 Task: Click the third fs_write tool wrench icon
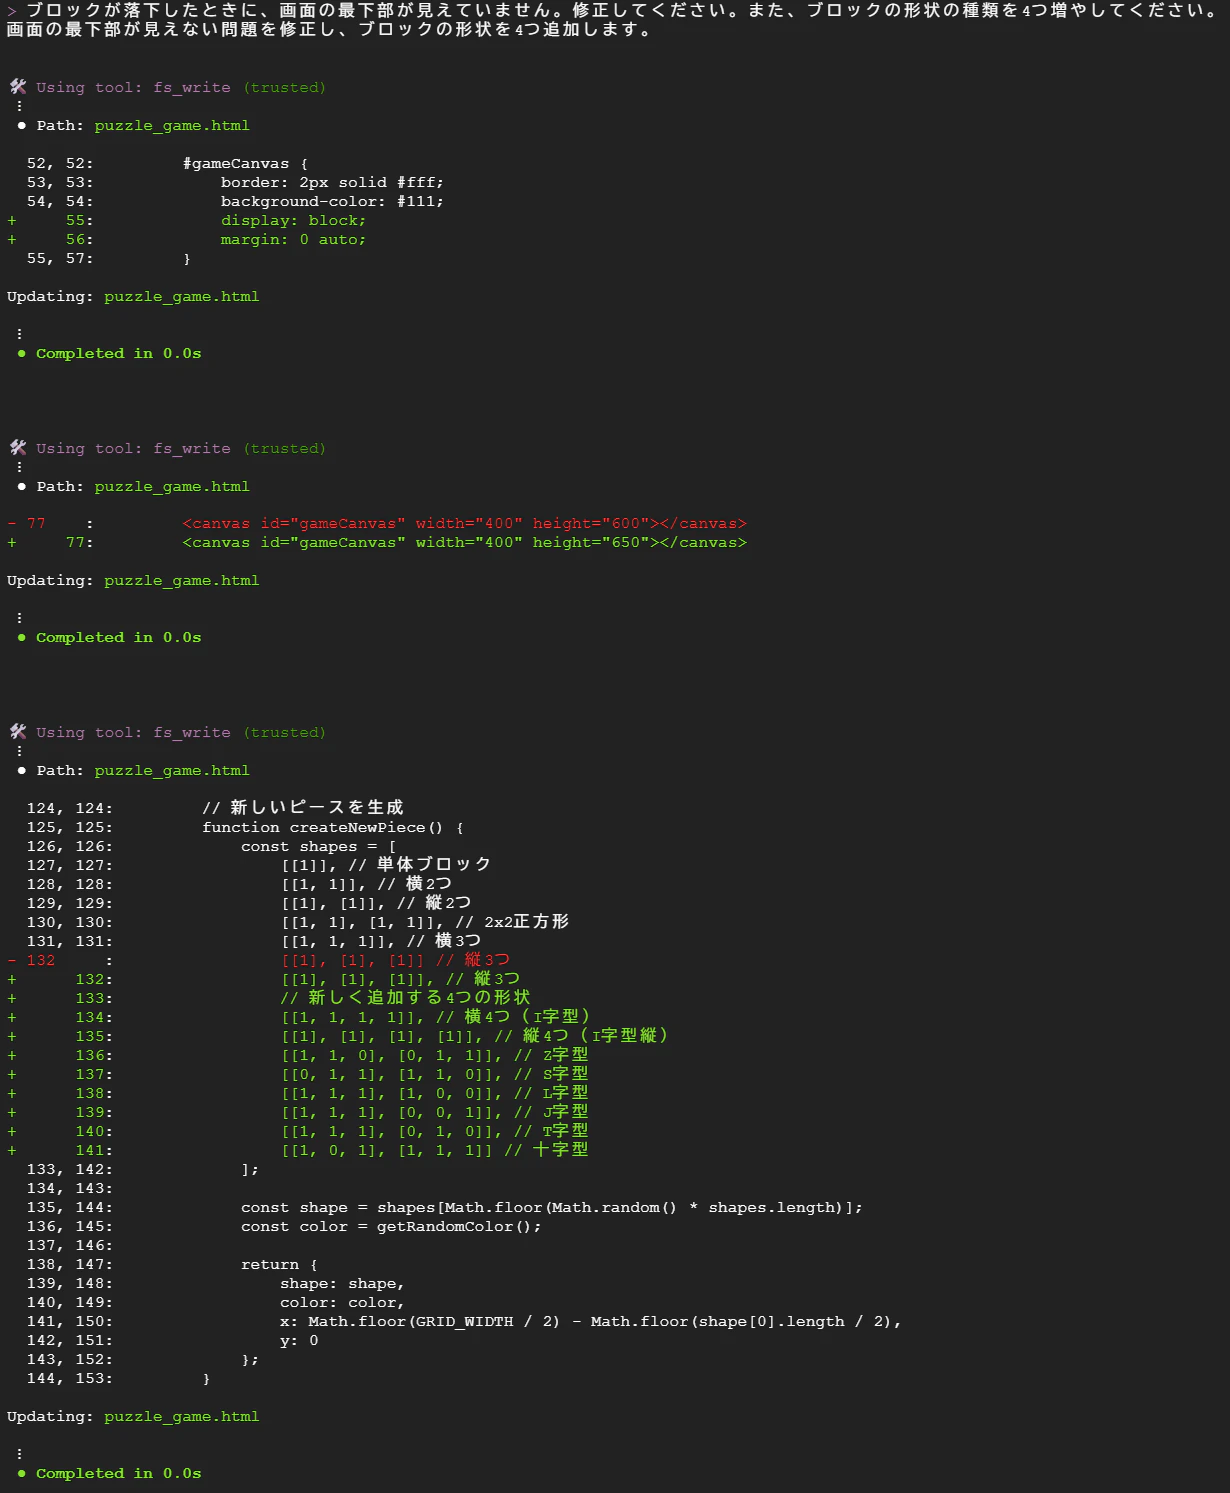tap(18, 732)
